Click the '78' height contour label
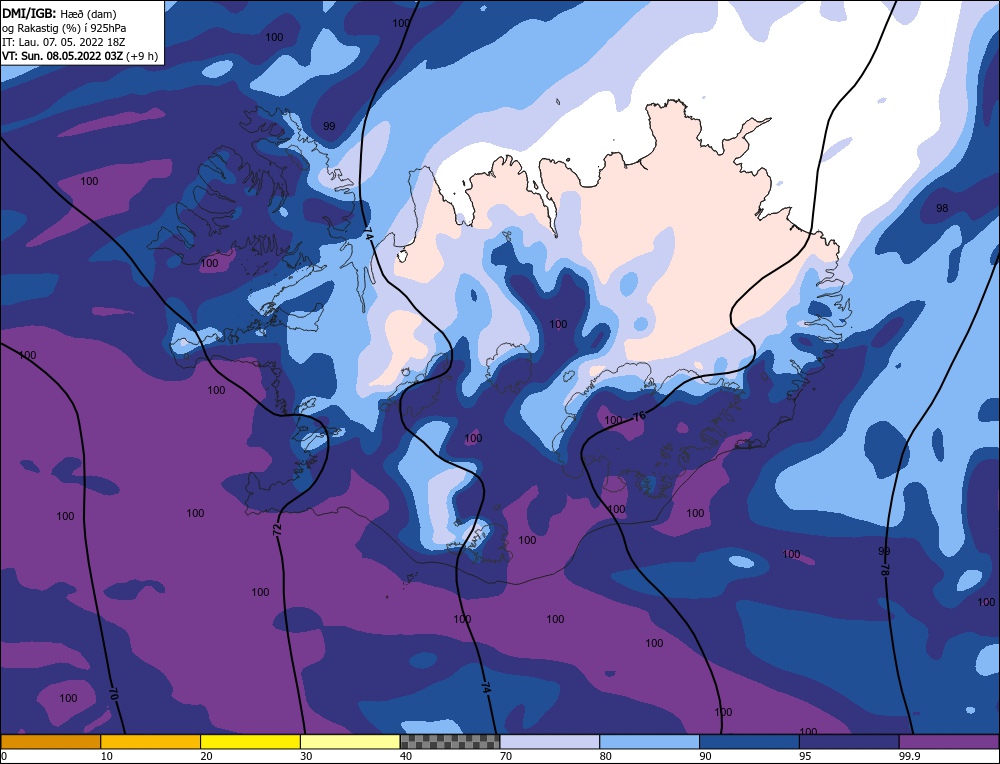This screenshot has height=764, width=1000. [x=884, y=569]
